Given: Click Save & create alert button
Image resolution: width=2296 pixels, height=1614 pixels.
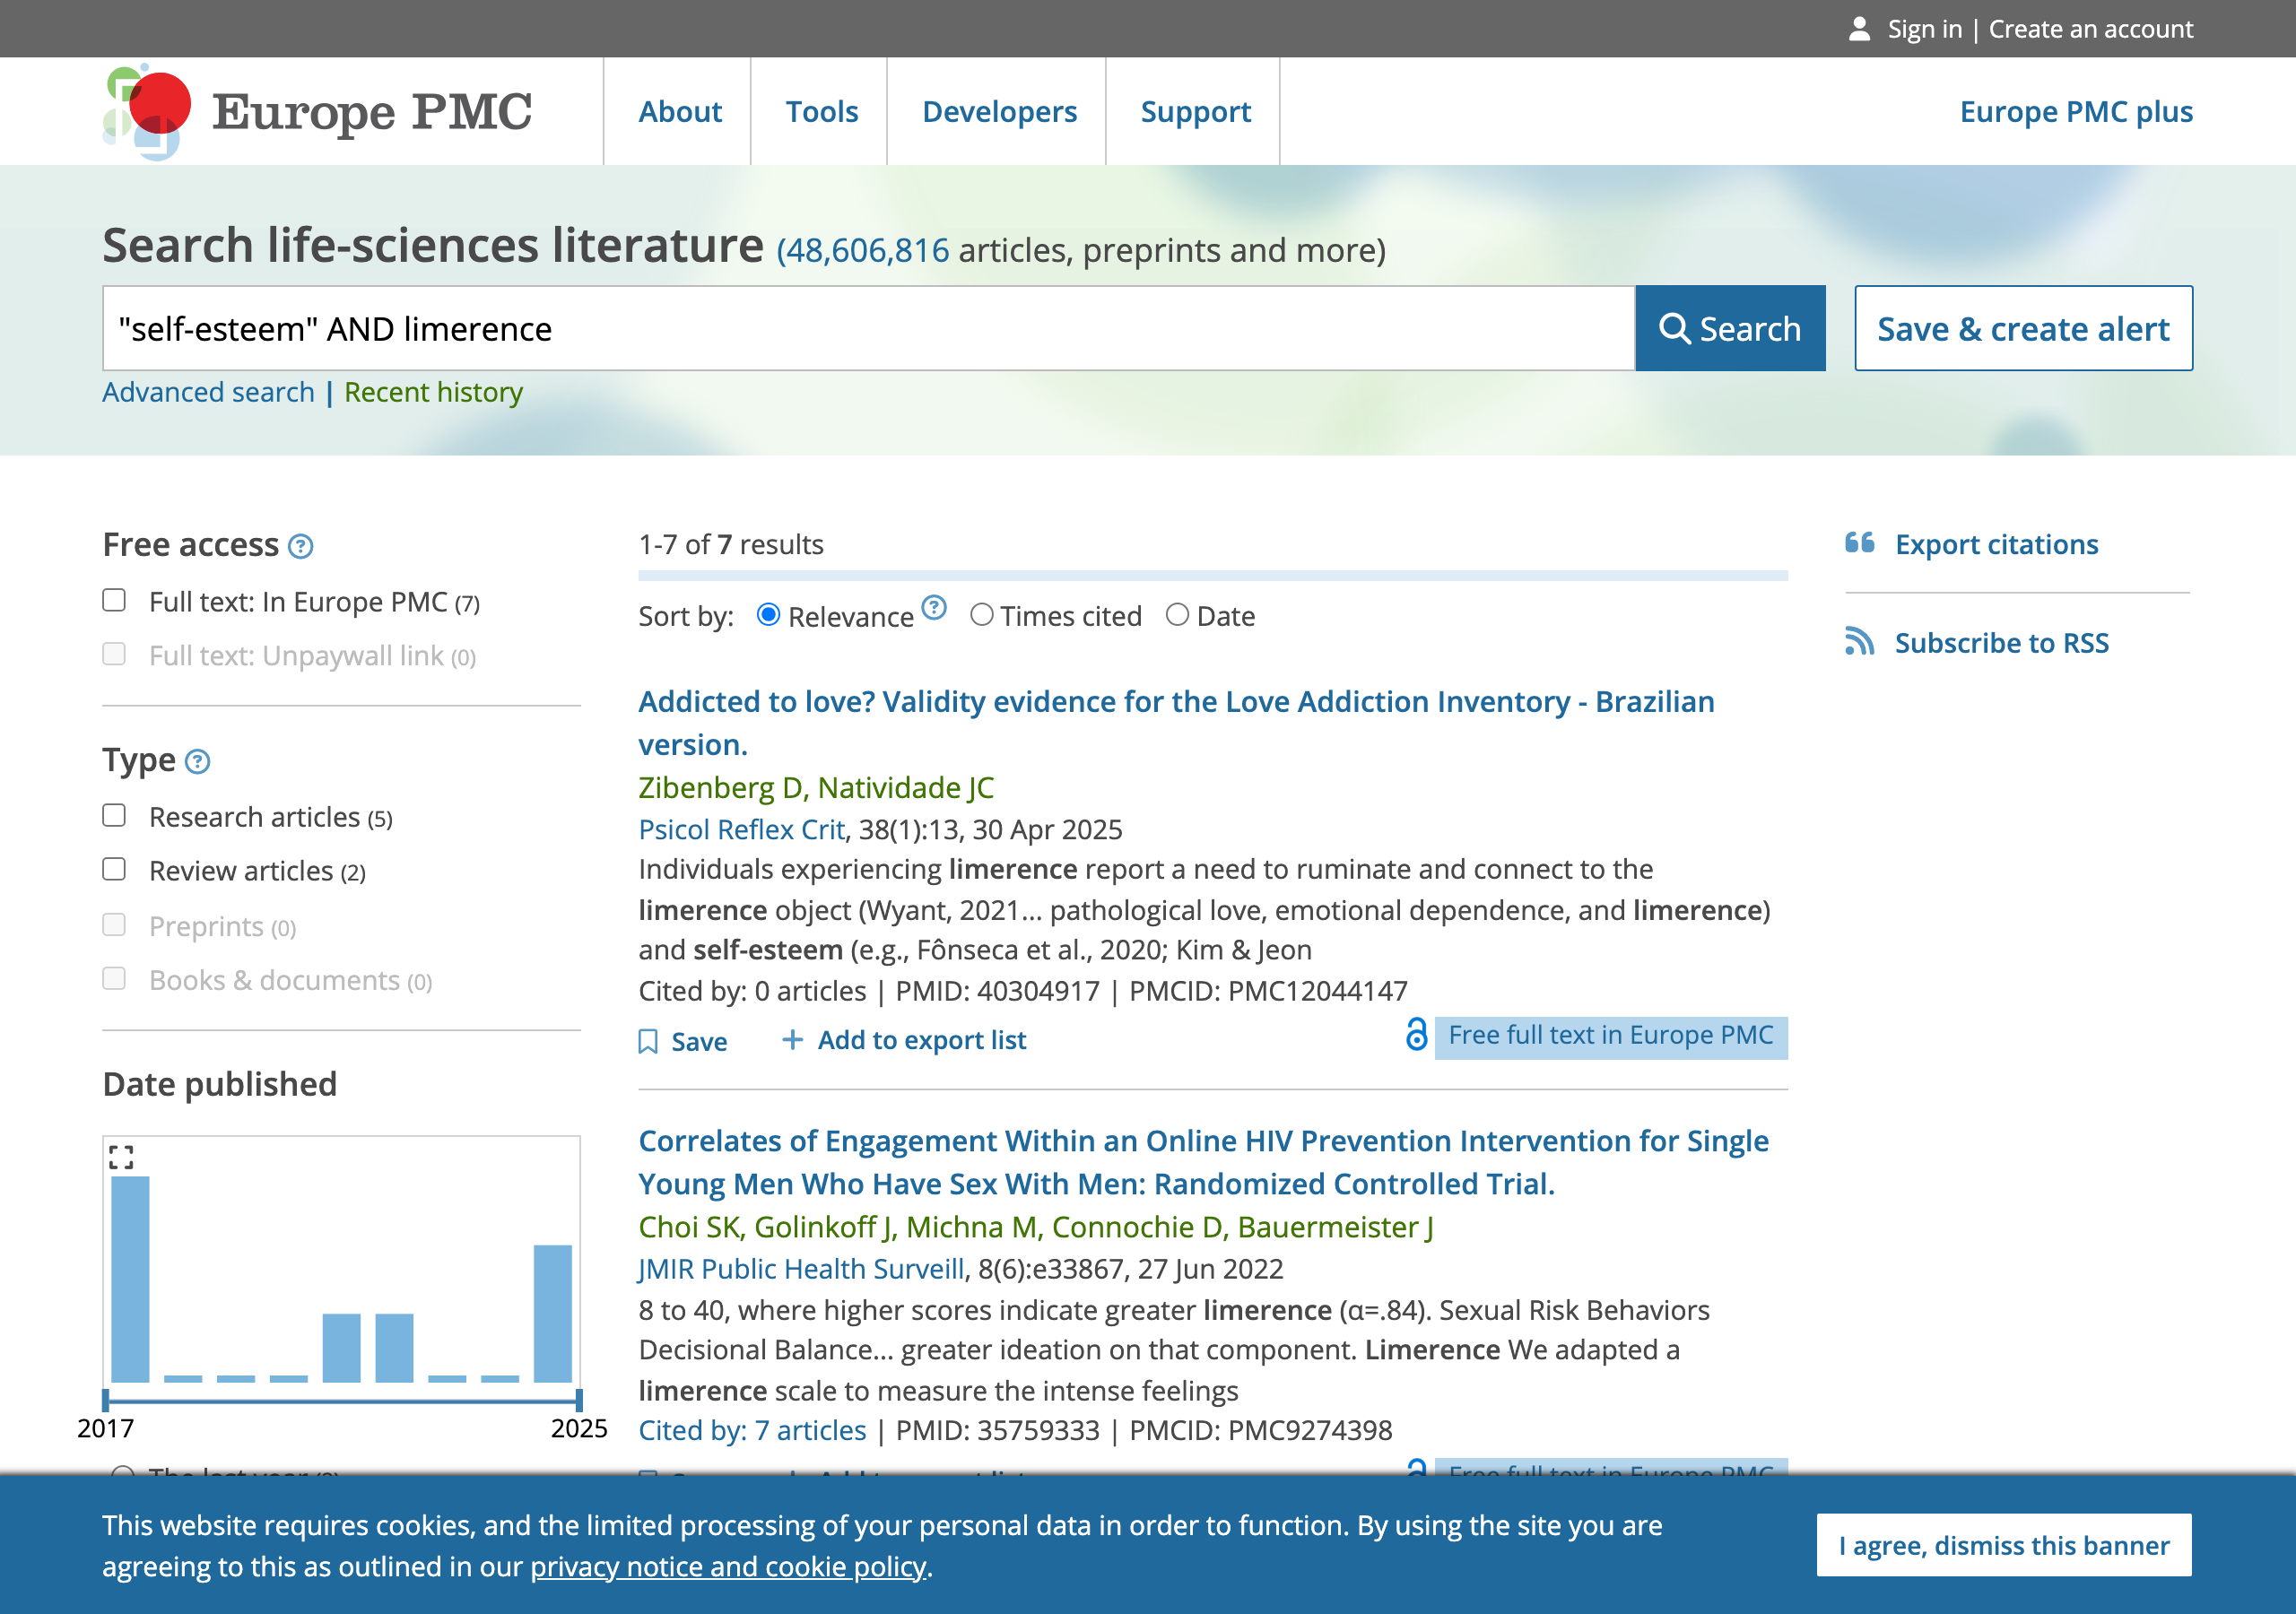Looking at the screenshot, I should click(x=2024, y=329).
